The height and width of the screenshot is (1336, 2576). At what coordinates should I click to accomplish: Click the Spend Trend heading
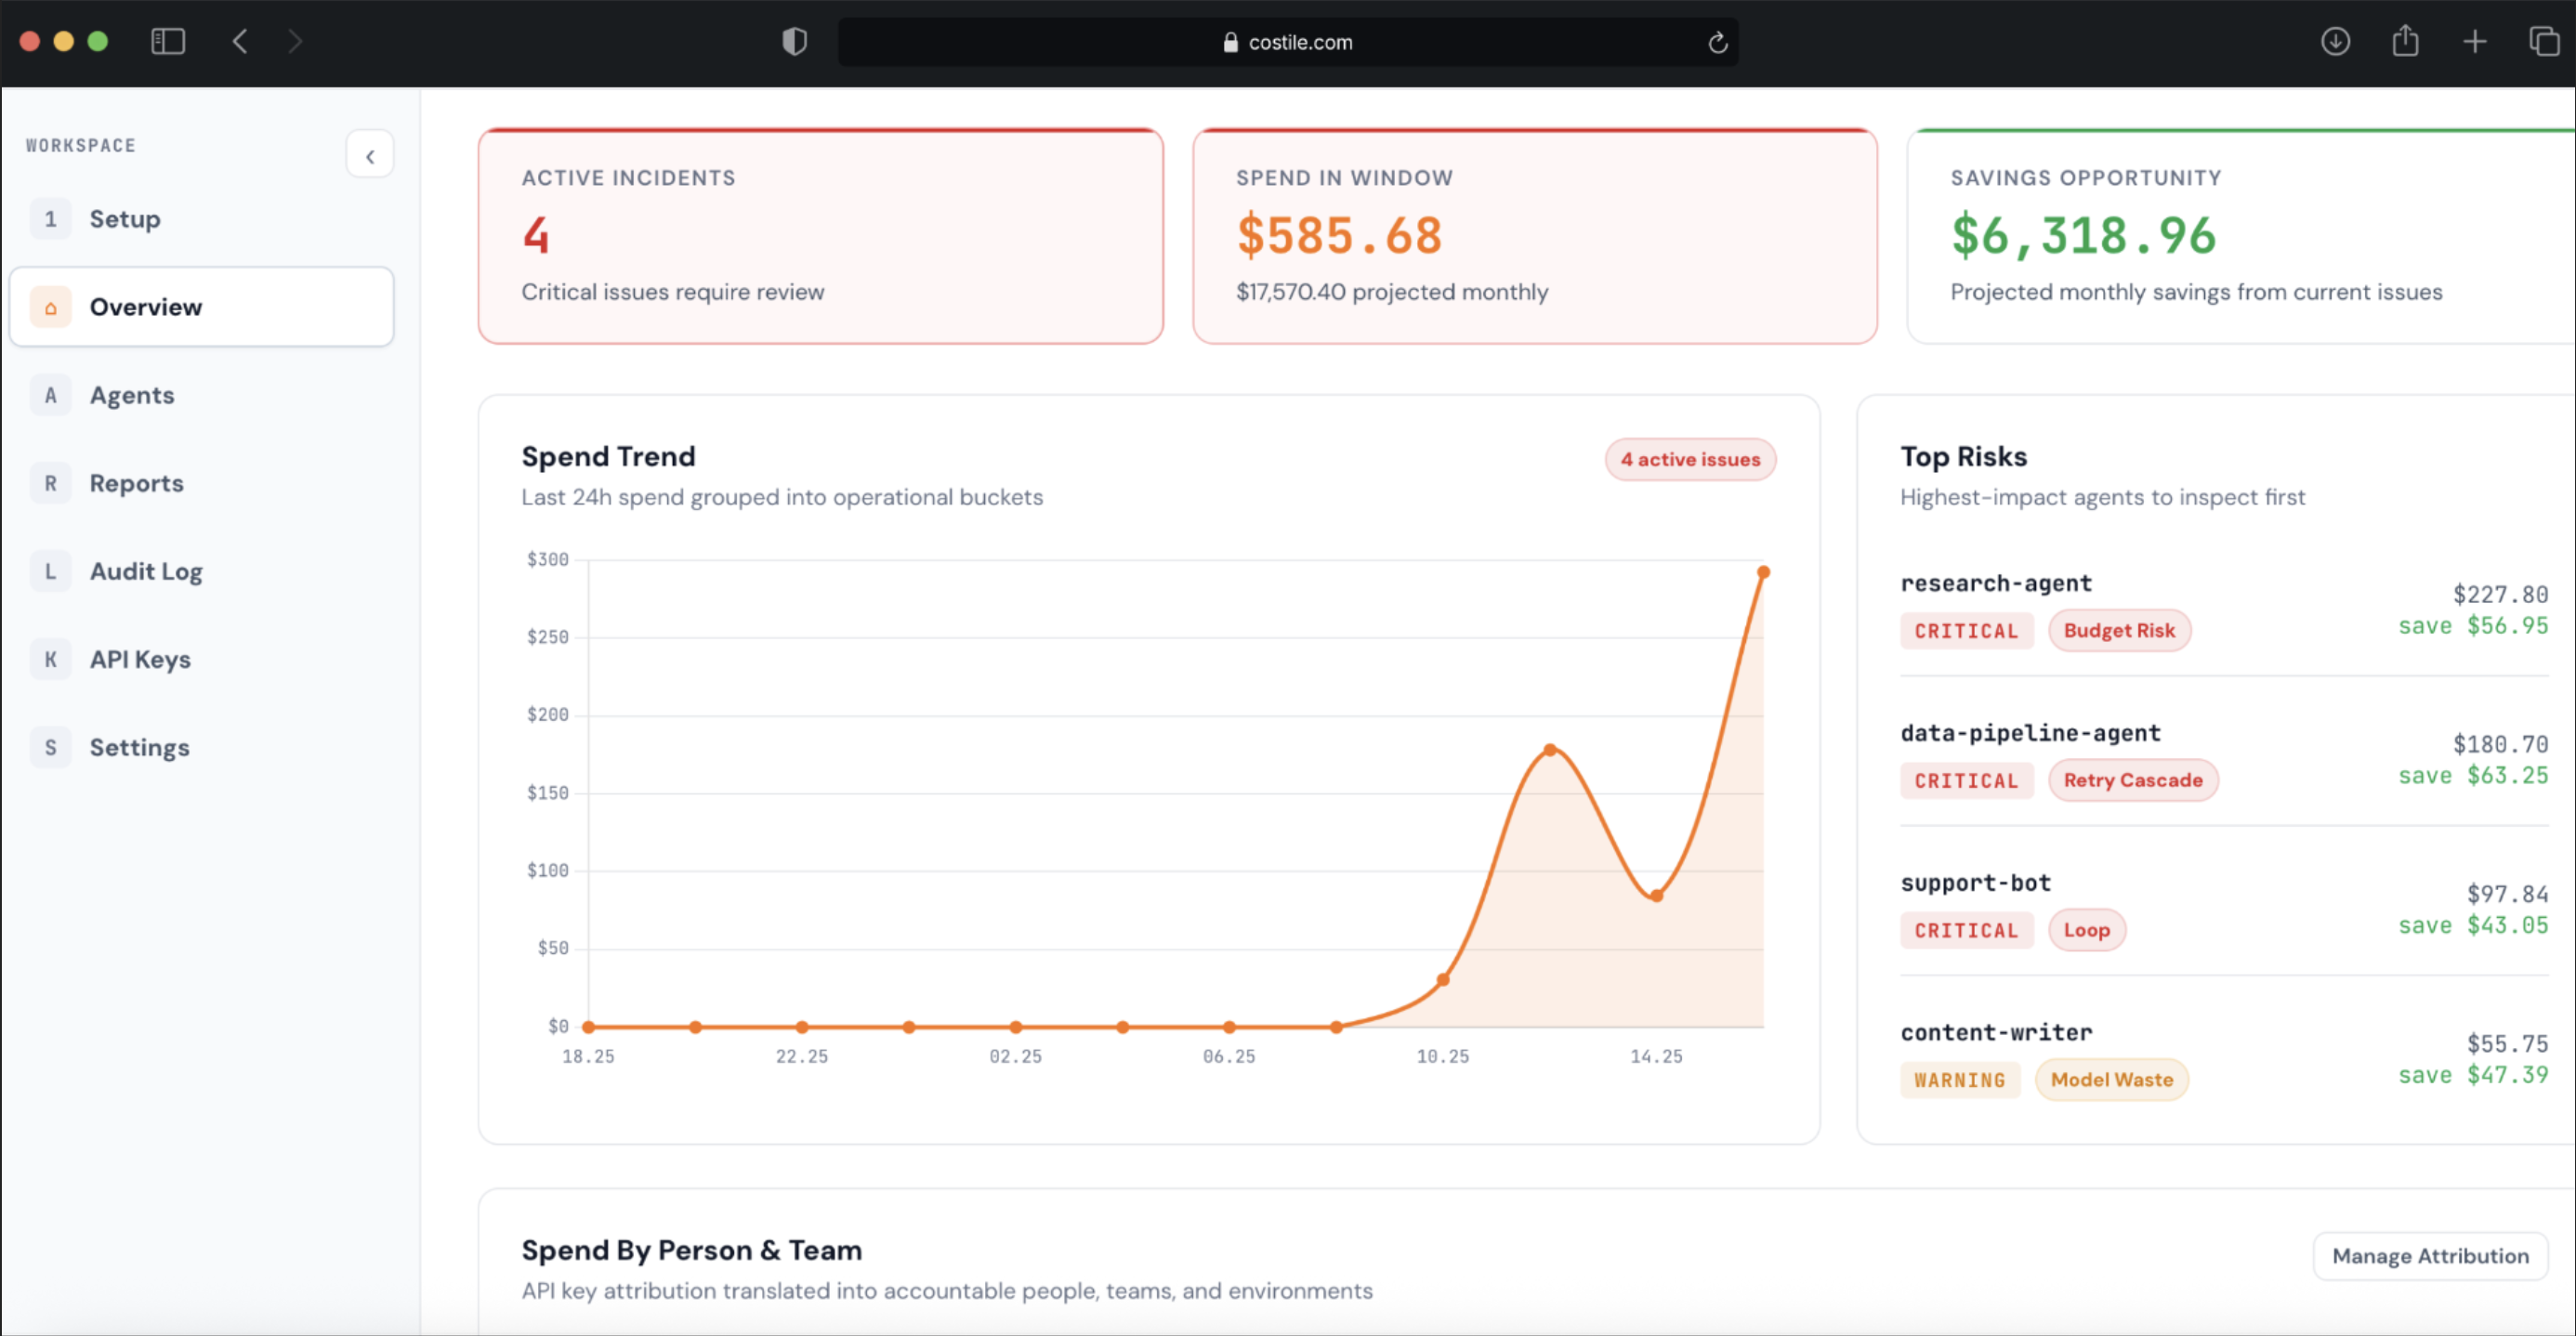[x=608, y=457]
